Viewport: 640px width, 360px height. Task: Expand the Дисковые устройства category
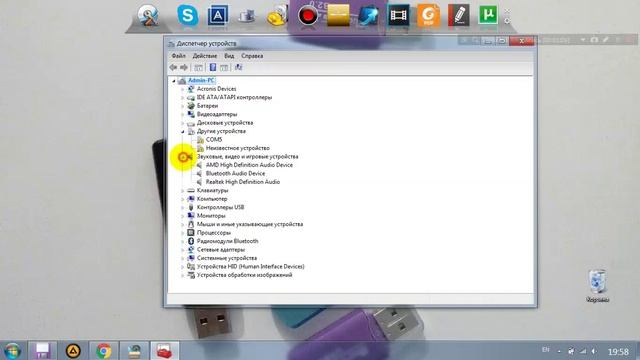point(182,123)
